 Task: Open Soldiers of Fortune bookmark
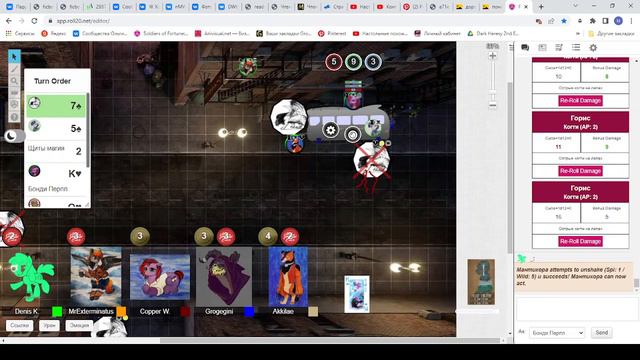[x=161, y=33]
